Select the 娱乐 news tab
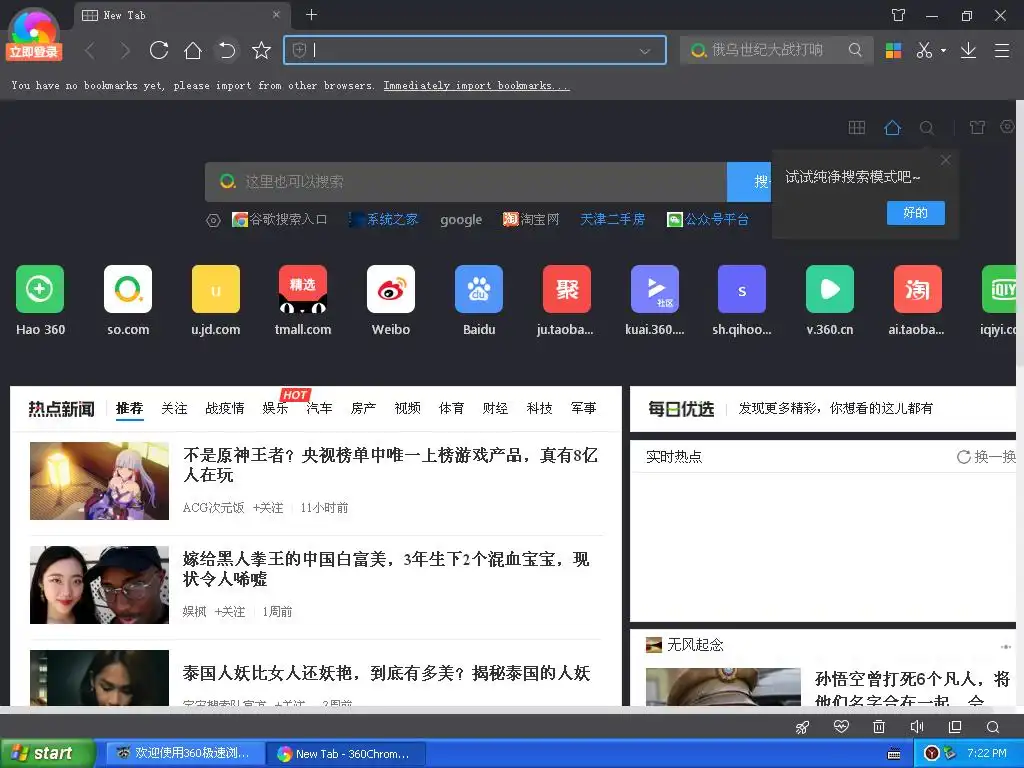The height and width of the screenshot is (768, 1024). pos(275,408)
